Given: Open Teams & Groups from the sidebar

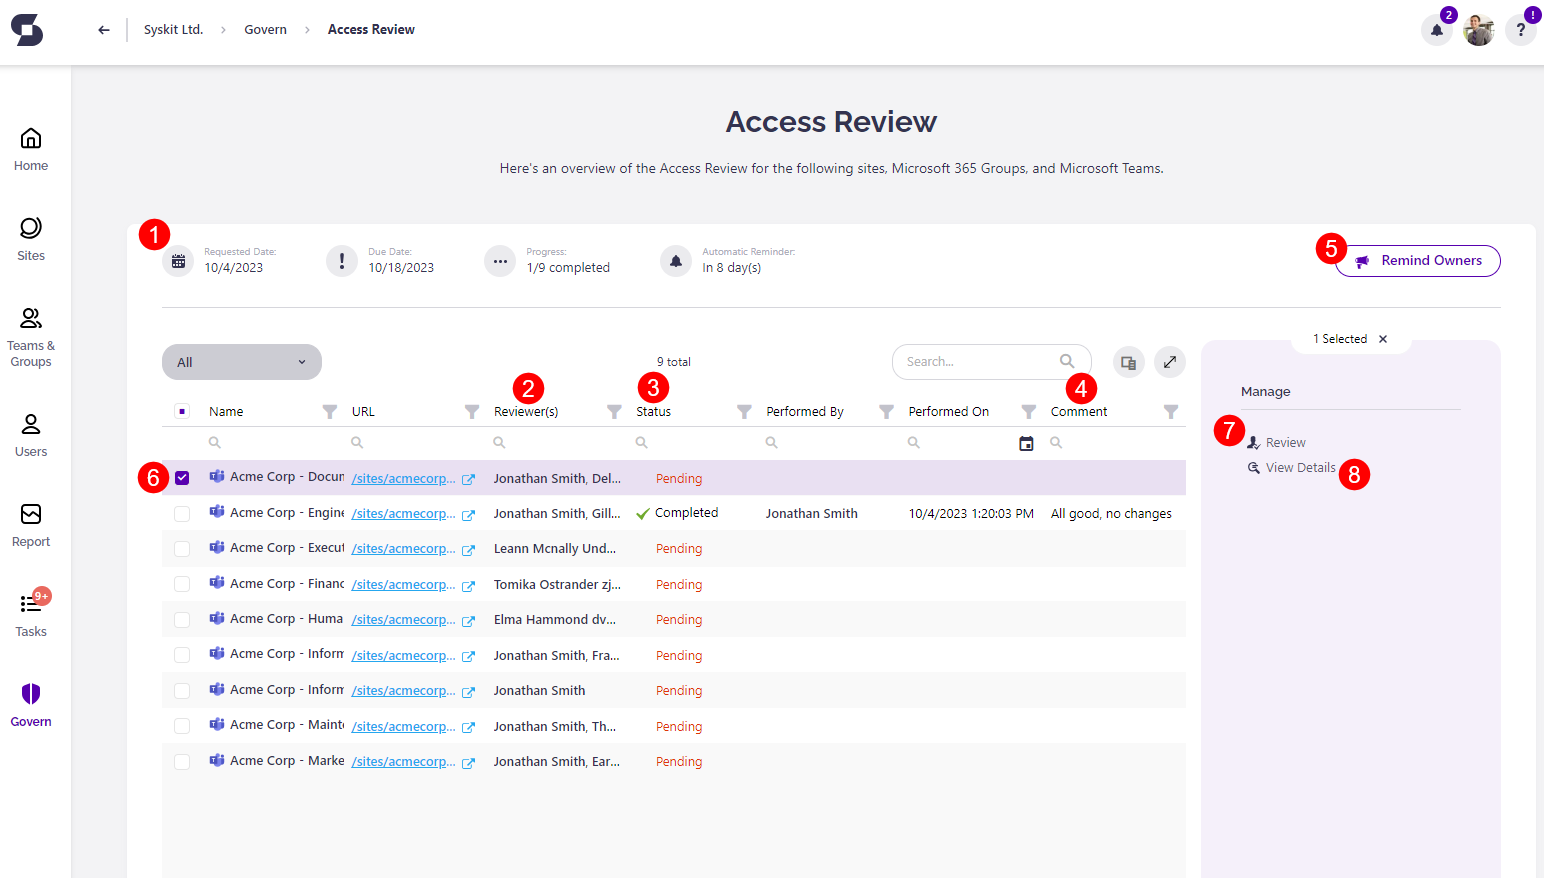Looking at the screenshot, I should [30, 337].
